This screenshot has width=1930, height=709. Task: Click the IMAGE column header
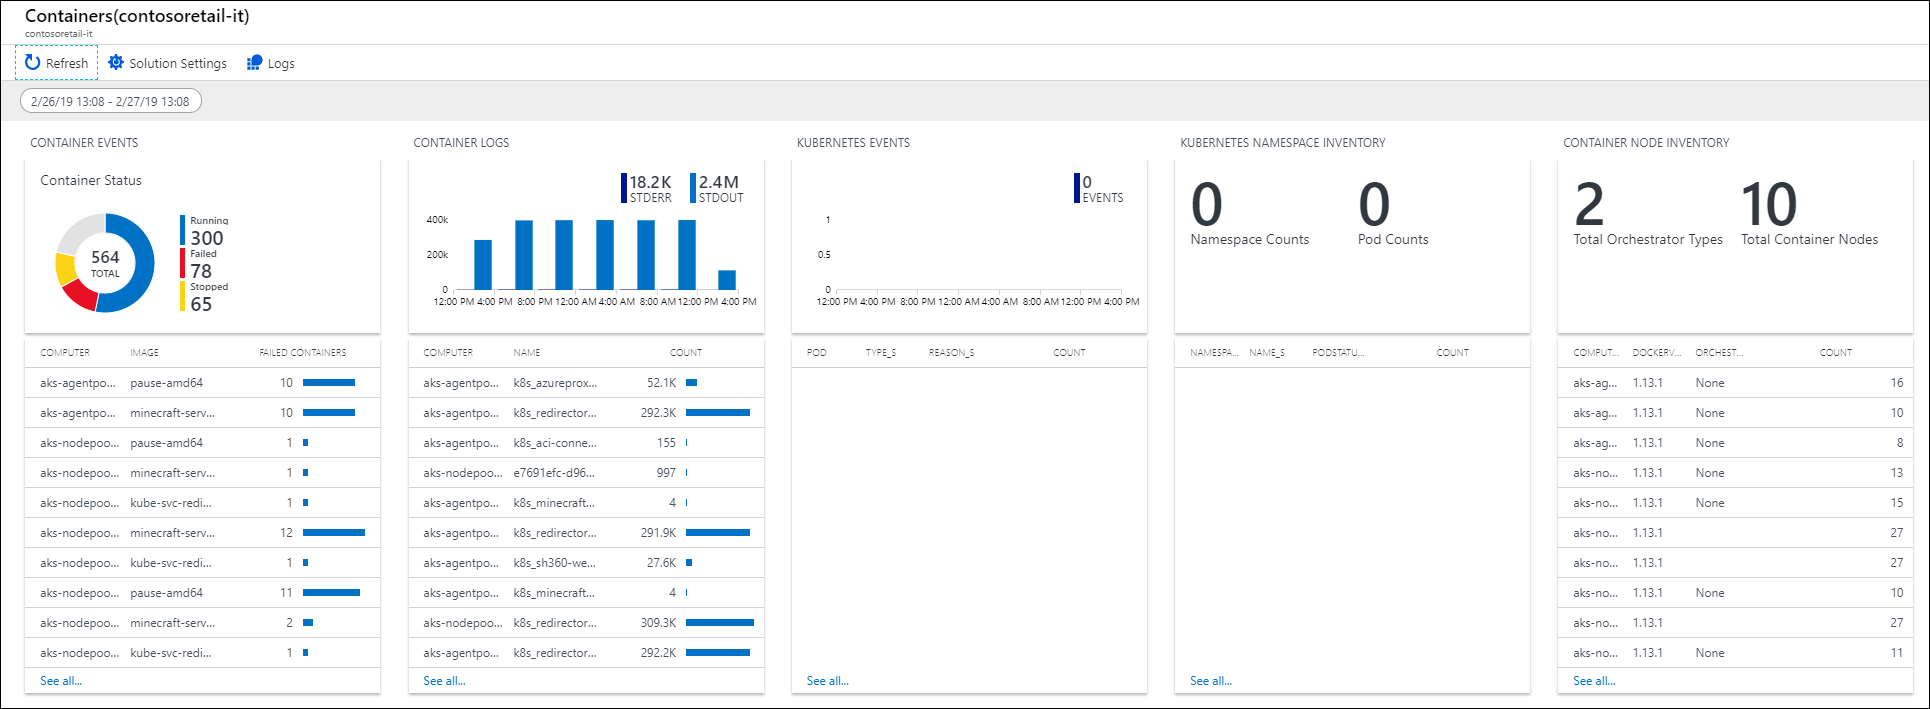(144, 353)
